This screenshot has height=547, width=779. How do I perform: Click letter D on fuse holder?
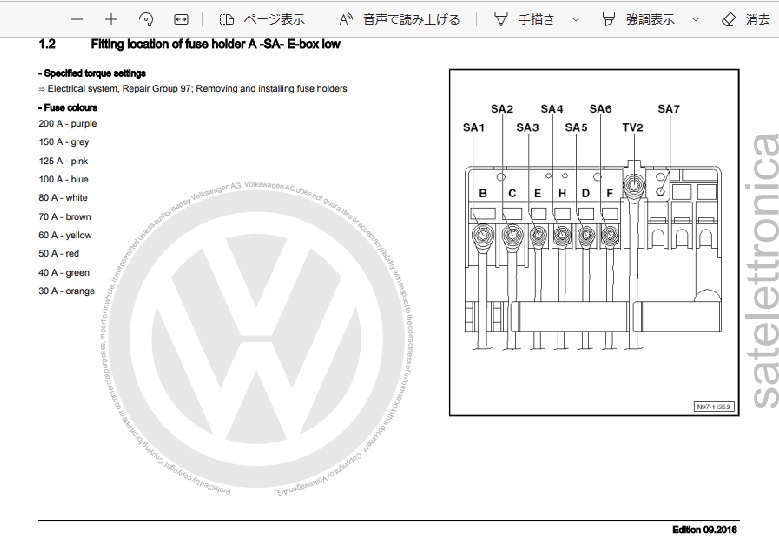point(586,193)
